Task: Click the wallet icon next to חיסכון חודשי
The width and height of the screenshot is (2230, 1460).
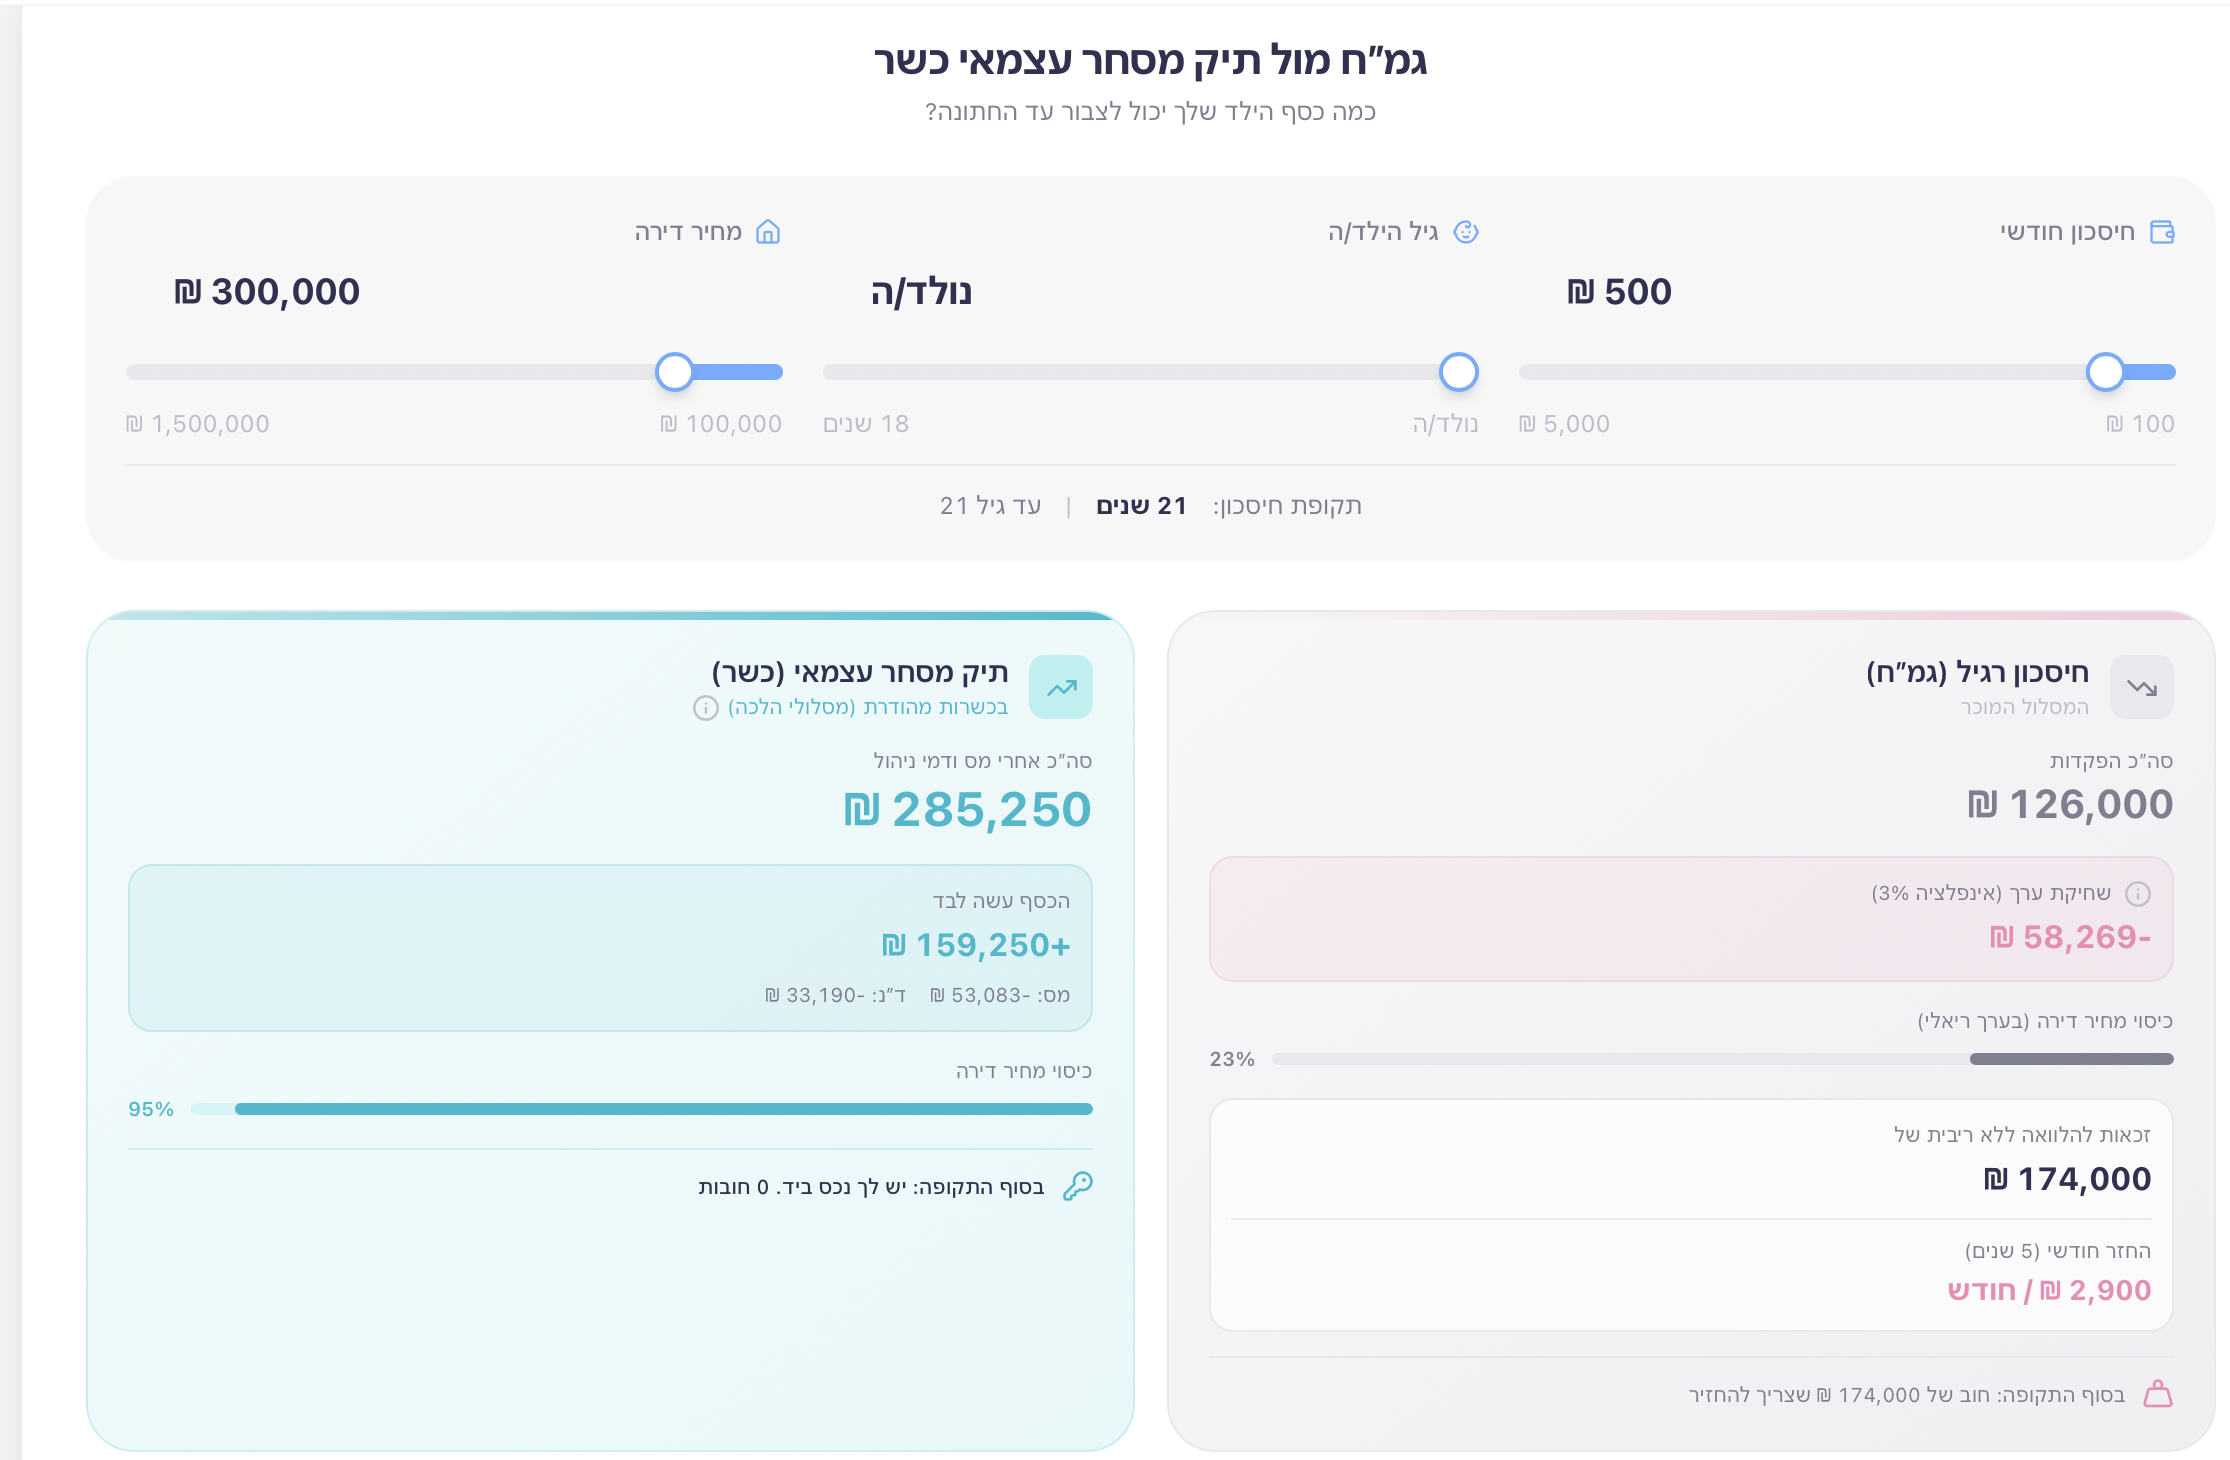Action: [x=2163, y=231]
